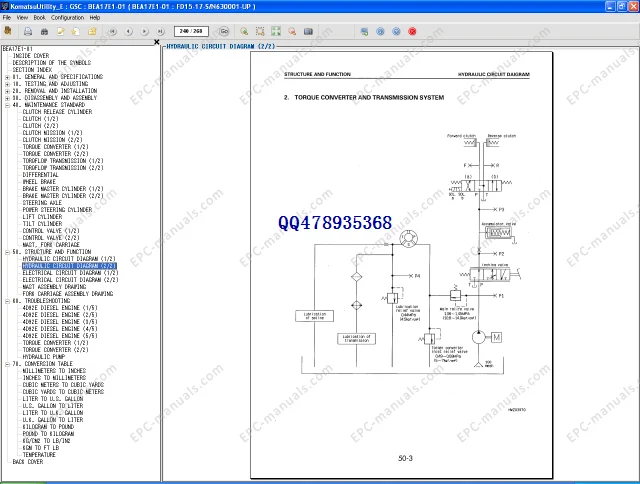
Task: Open Differential page
Action: coord(40,175)
